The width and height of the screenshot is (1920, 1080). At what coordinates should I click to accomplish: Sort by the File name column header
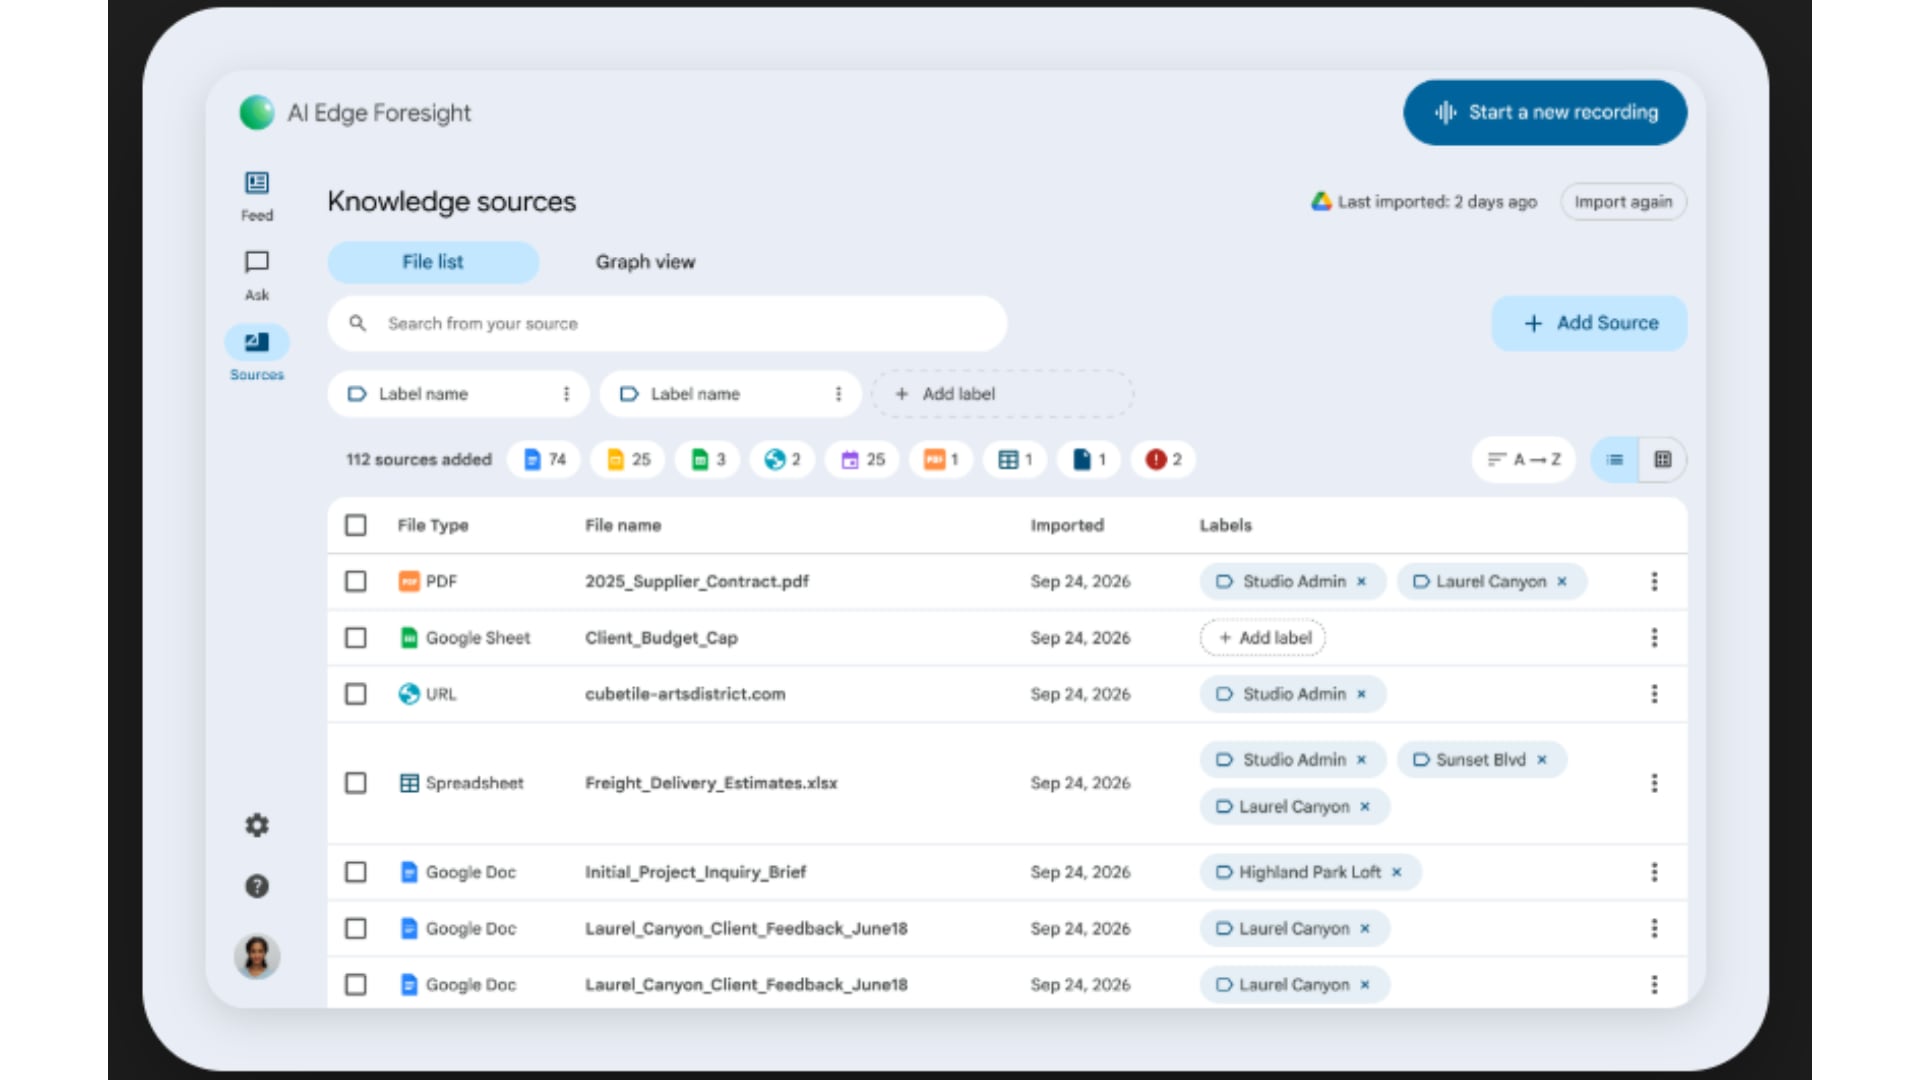[623, 525]
